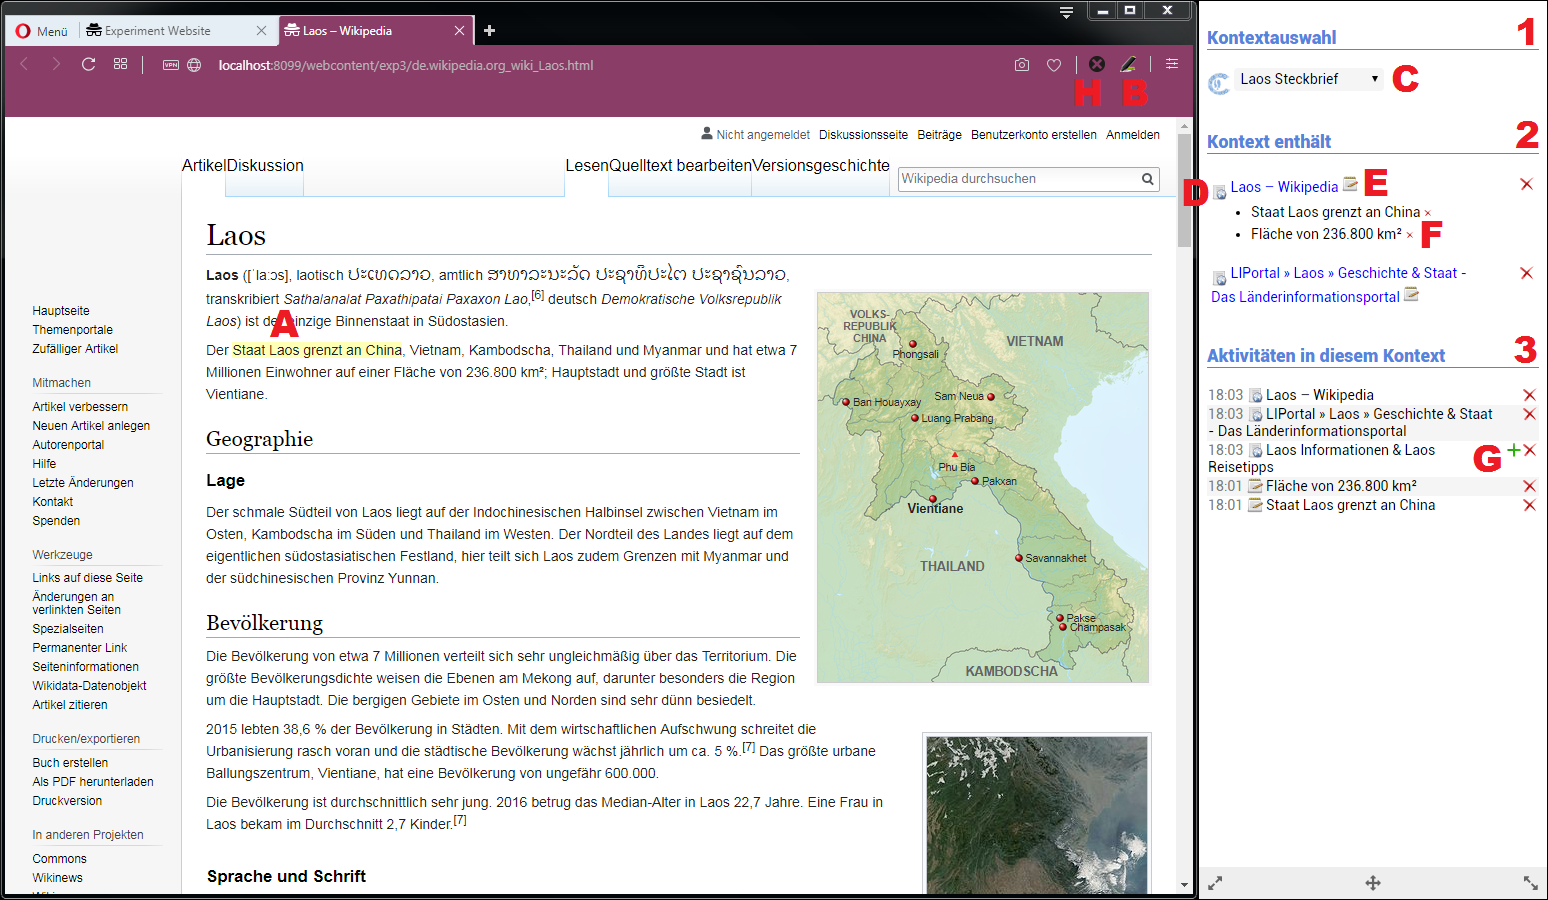Click note icon beside Laos – Wikipedia entry
Image resolution: width=1548 pixels, height=900 pixels.
(1350, 184)
